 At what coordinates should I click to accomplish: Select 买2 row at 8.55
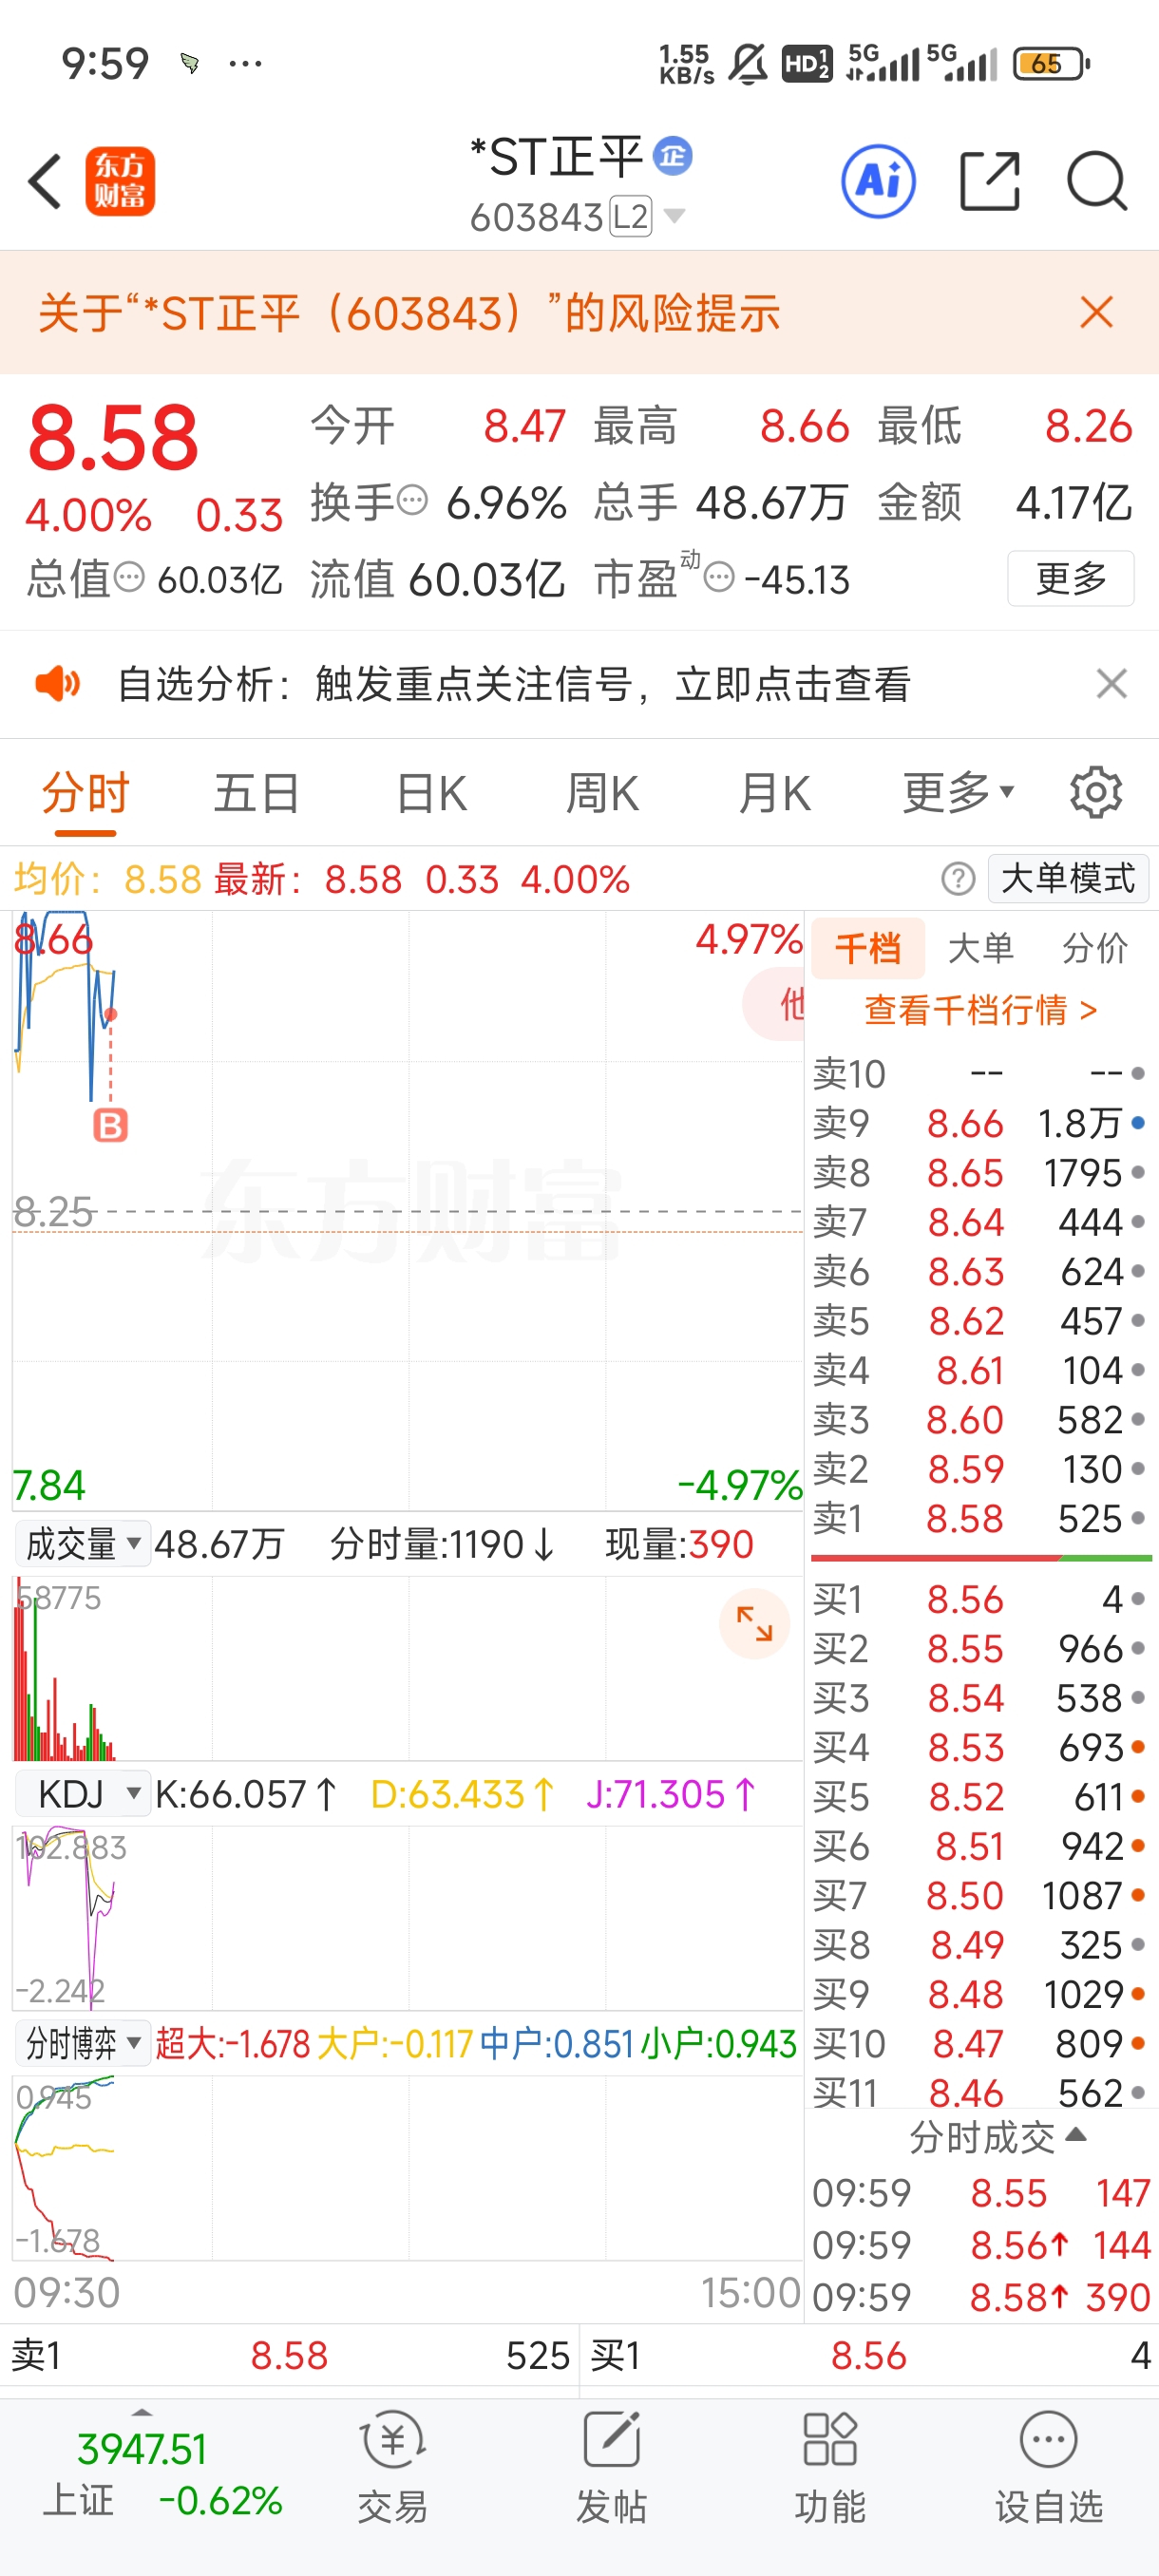click(x=980, y=1648)
